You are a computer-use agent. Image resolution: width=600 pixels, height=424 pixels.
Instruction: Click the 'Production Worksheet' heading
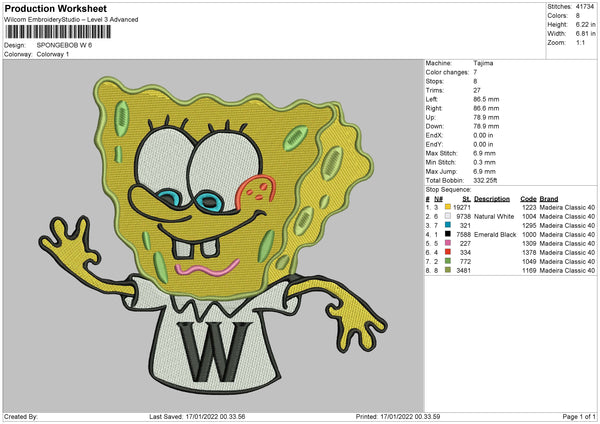click(x=56, y=9)
